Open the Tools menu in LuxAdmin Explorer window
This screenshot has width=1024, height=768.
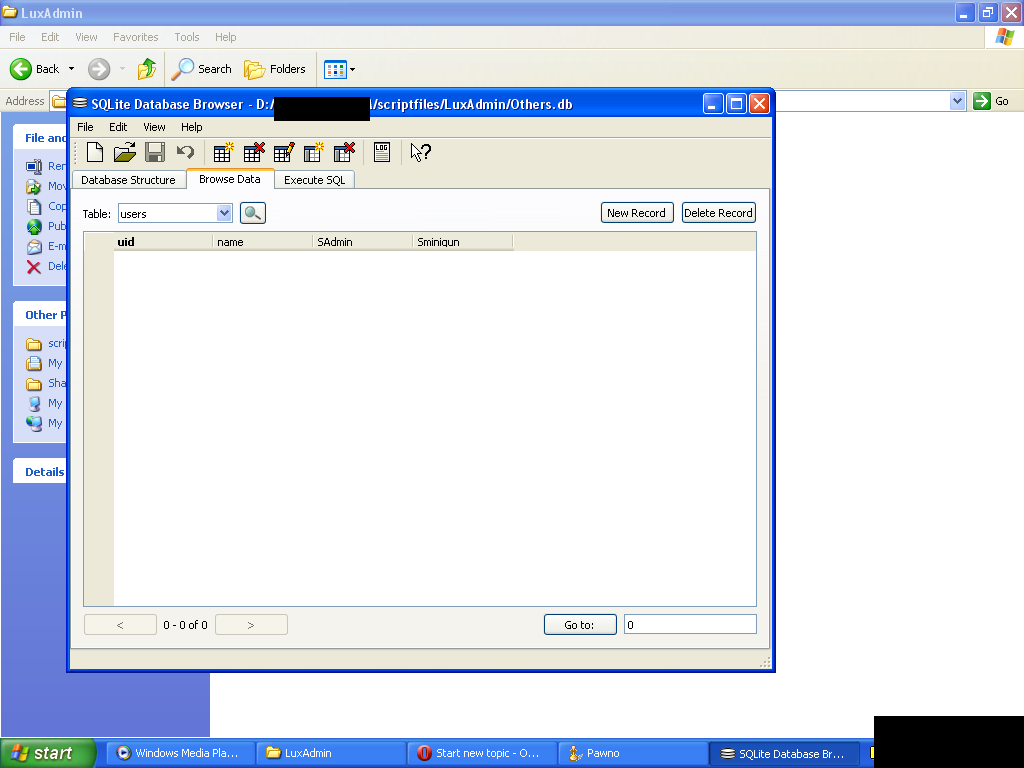coord(187,37)
